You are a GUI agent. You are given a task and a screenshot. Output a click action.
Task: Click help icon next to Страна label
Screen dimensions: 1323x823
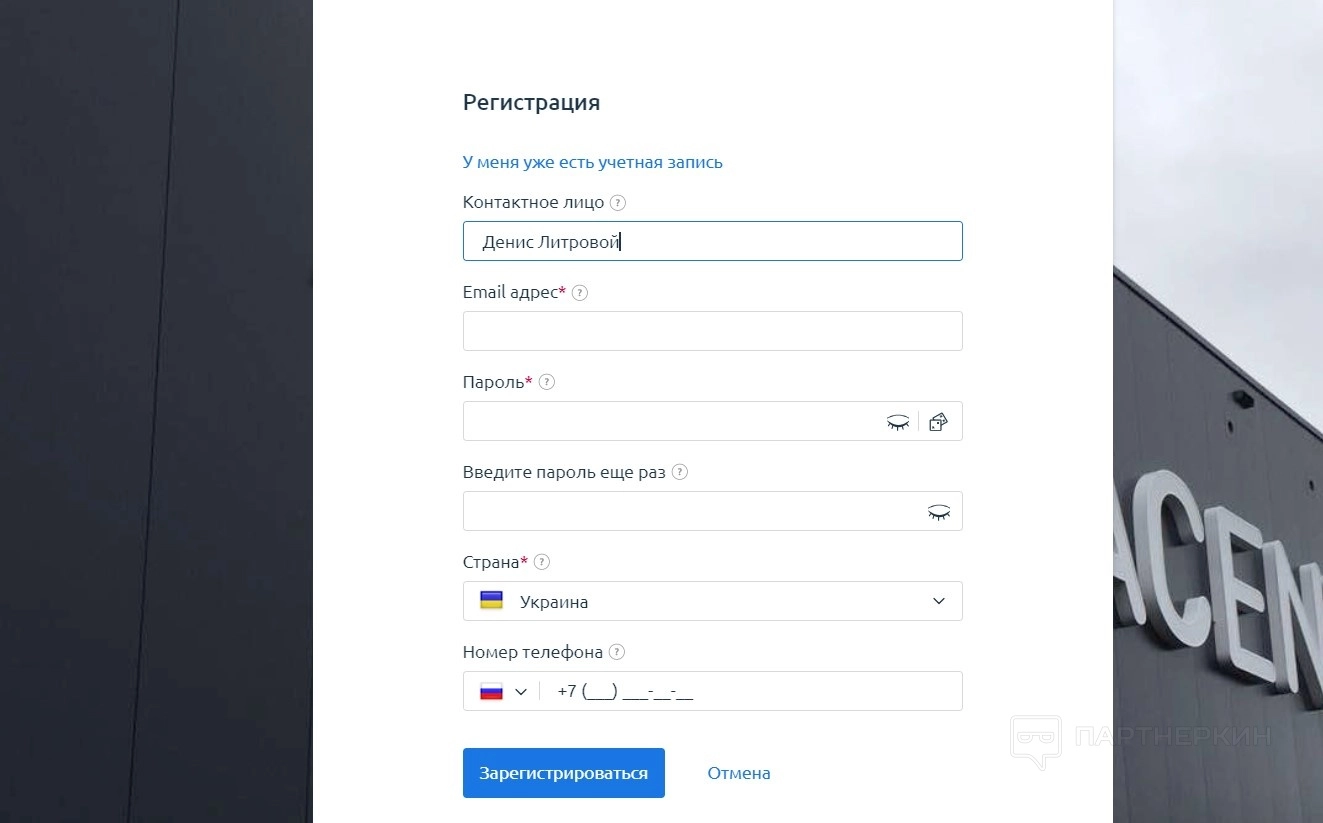[x=542, y=562]
